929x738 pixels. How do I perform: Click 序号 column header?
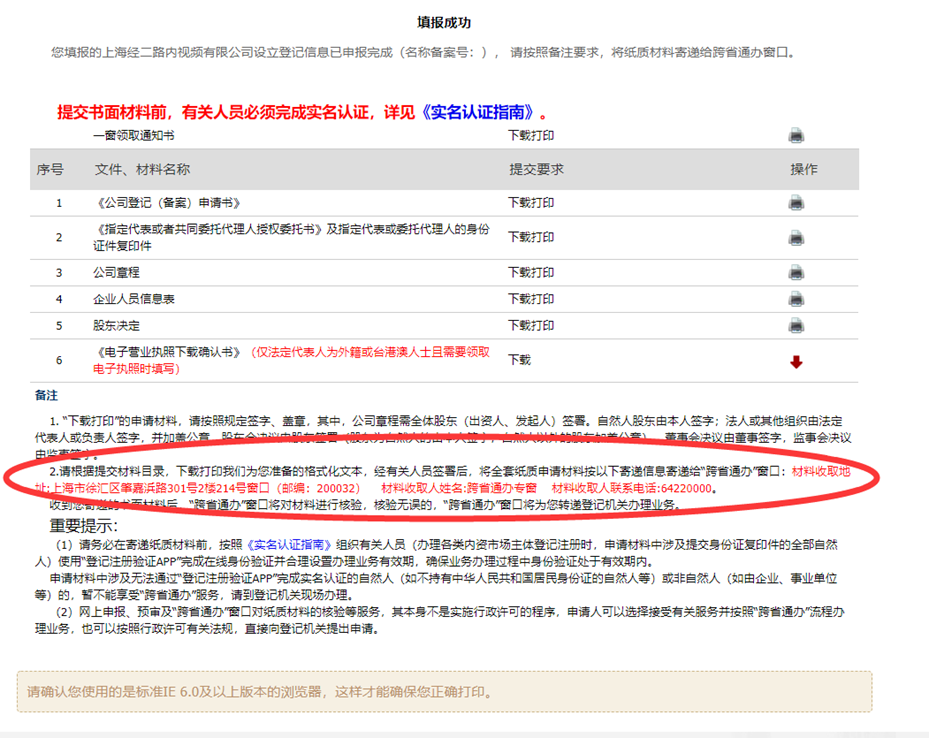[50, 169]
